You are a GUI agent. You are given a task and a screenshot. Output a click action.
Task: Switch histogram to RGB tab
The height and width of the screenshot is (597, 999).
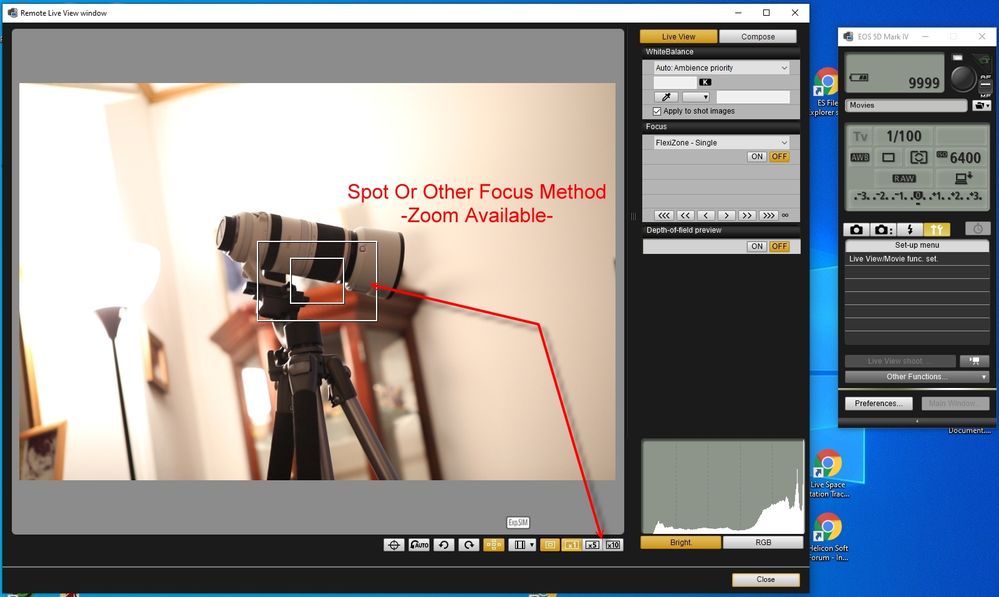coord(762,543)
